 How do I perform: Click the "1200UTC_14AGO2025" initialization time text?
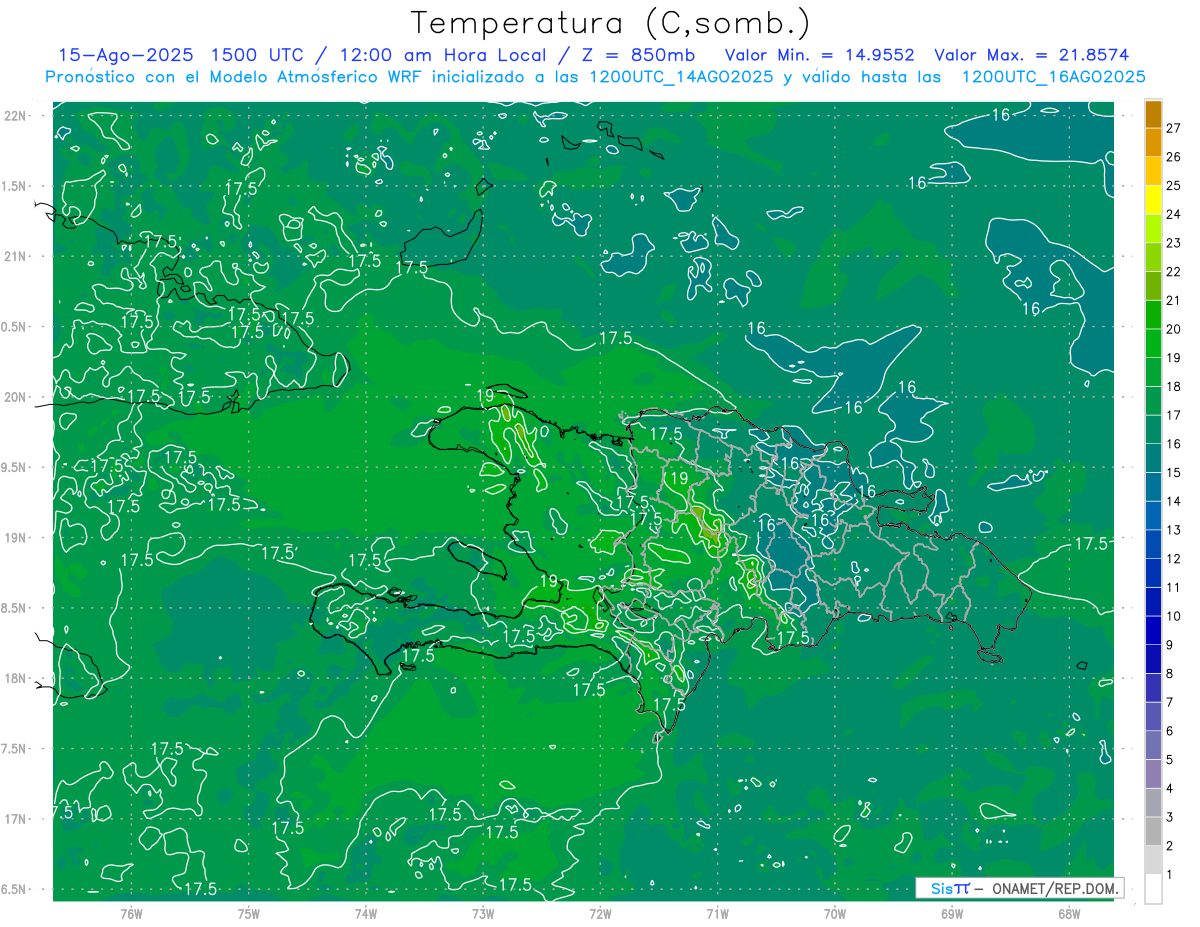coord(679,77)
